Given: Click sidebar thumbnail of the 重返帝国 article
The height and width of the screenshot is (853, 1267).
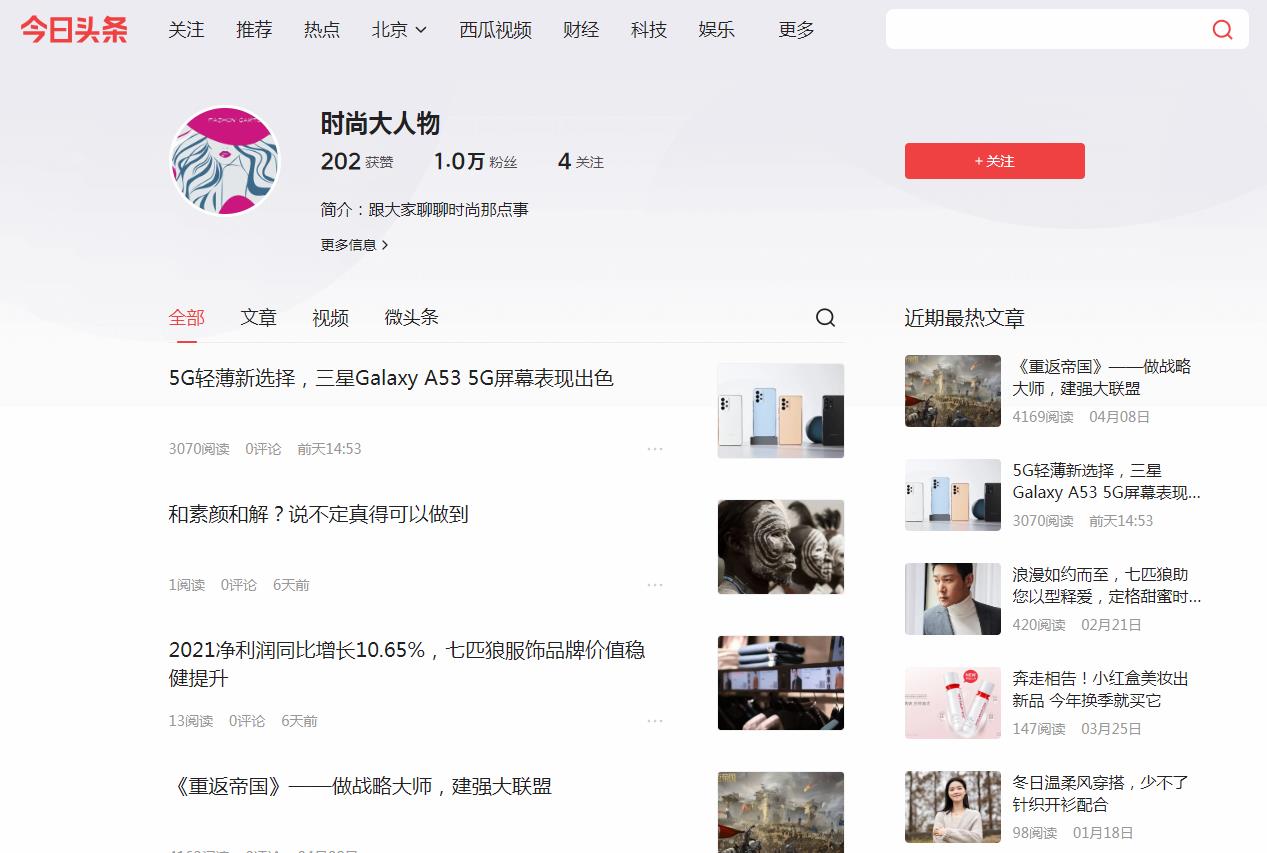Looking at the screenshot, I should point(952,391).
